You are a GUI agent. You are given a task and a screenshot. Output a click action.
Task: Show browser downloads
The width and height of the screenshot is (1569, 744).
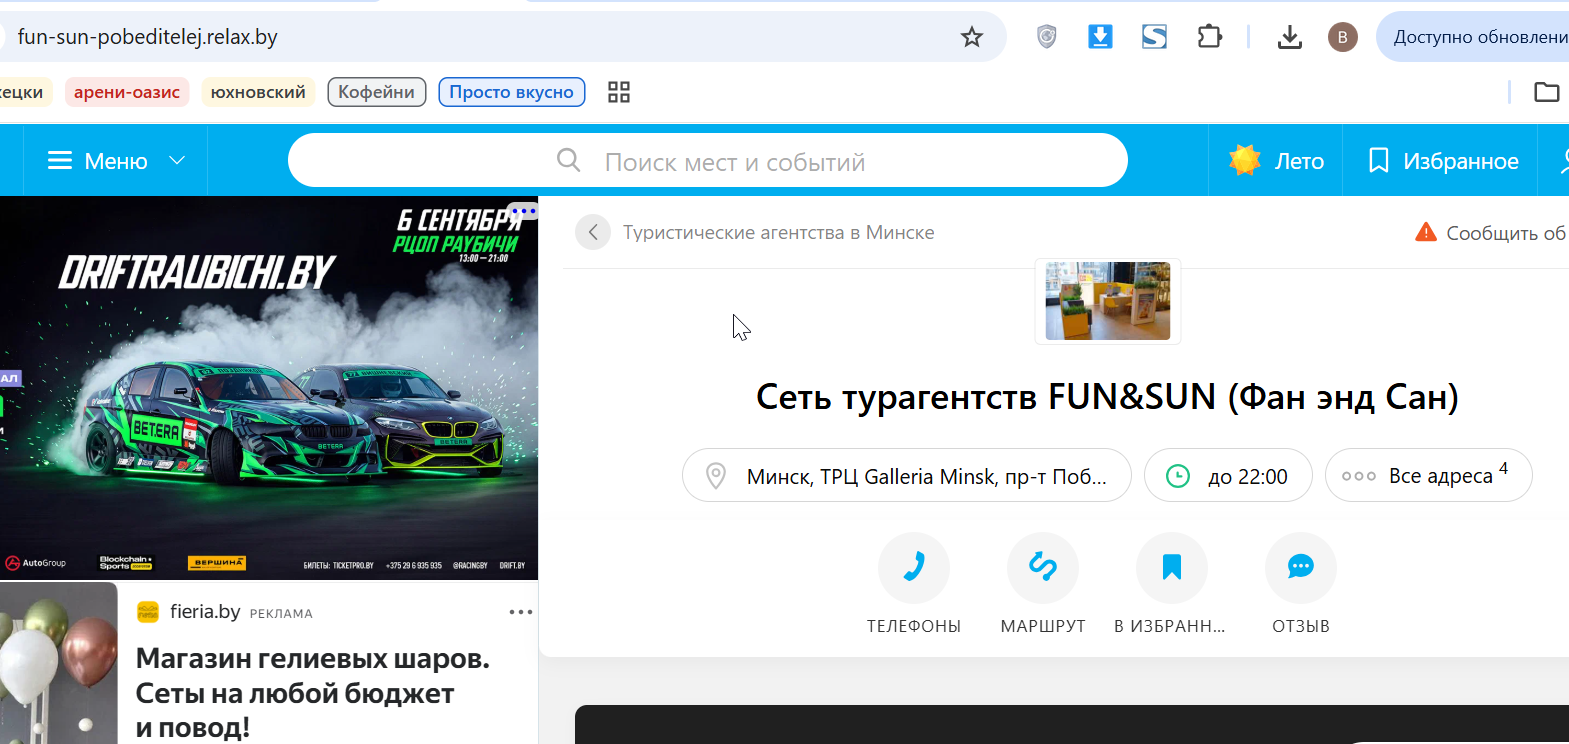(x=1290, y=37)
